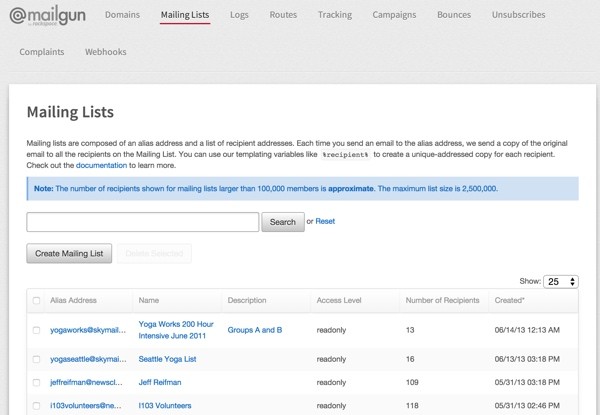The width and height of the screenshot is (600, 415).
Task: Open jeffreifman@newscl alias address
Action: click(86, 382)
